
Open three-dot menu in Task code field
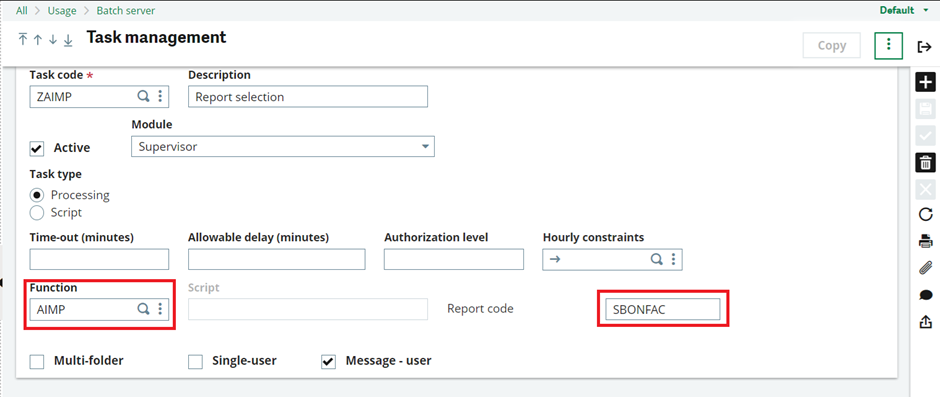point(160,96)
